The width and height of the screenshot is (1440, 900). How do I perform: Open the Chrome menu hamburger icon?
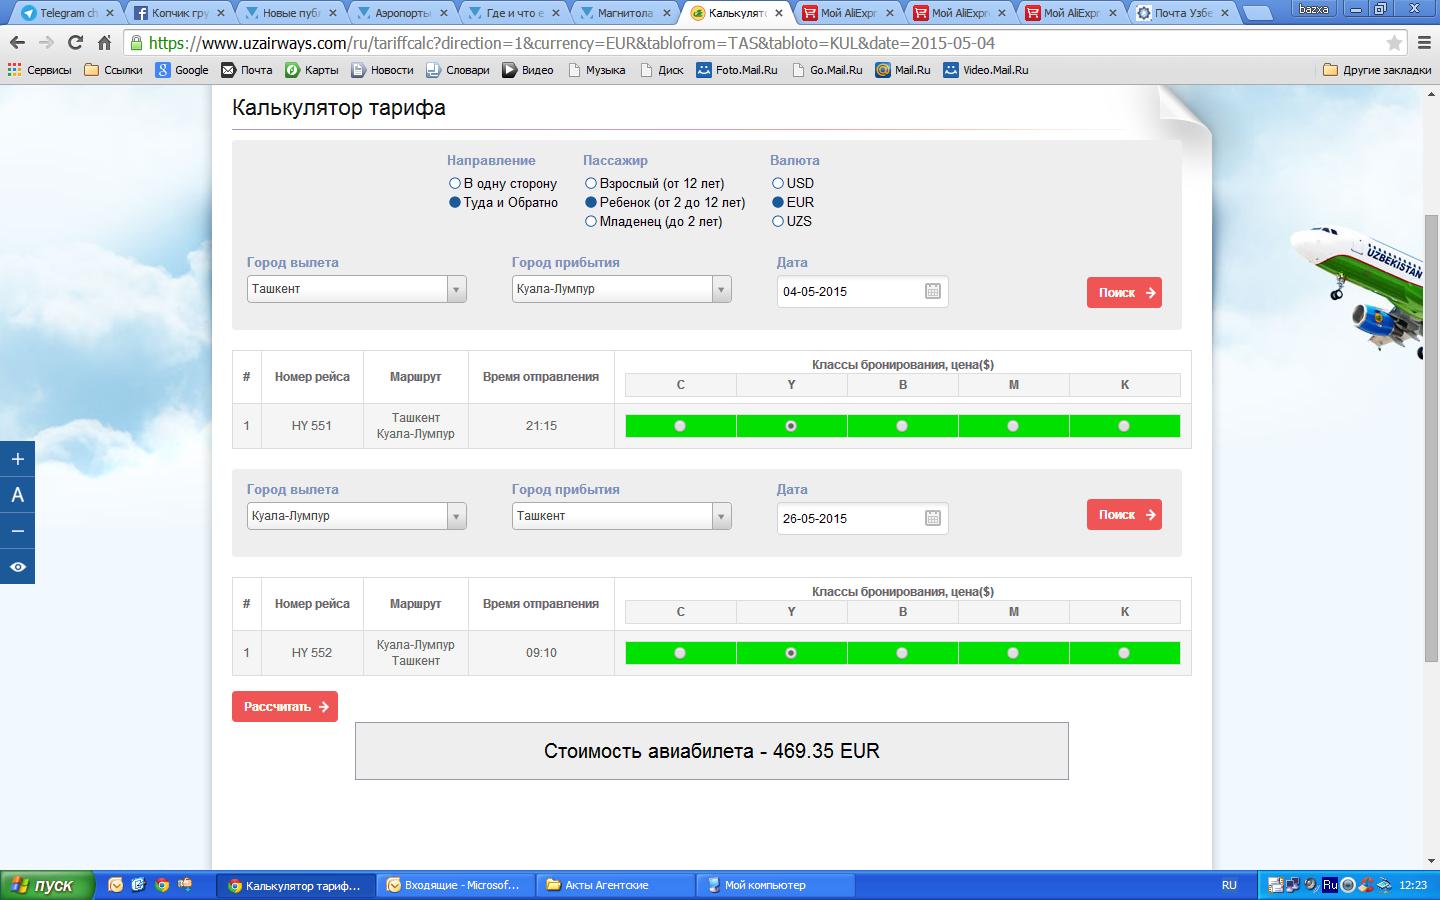pos(1424,43)
